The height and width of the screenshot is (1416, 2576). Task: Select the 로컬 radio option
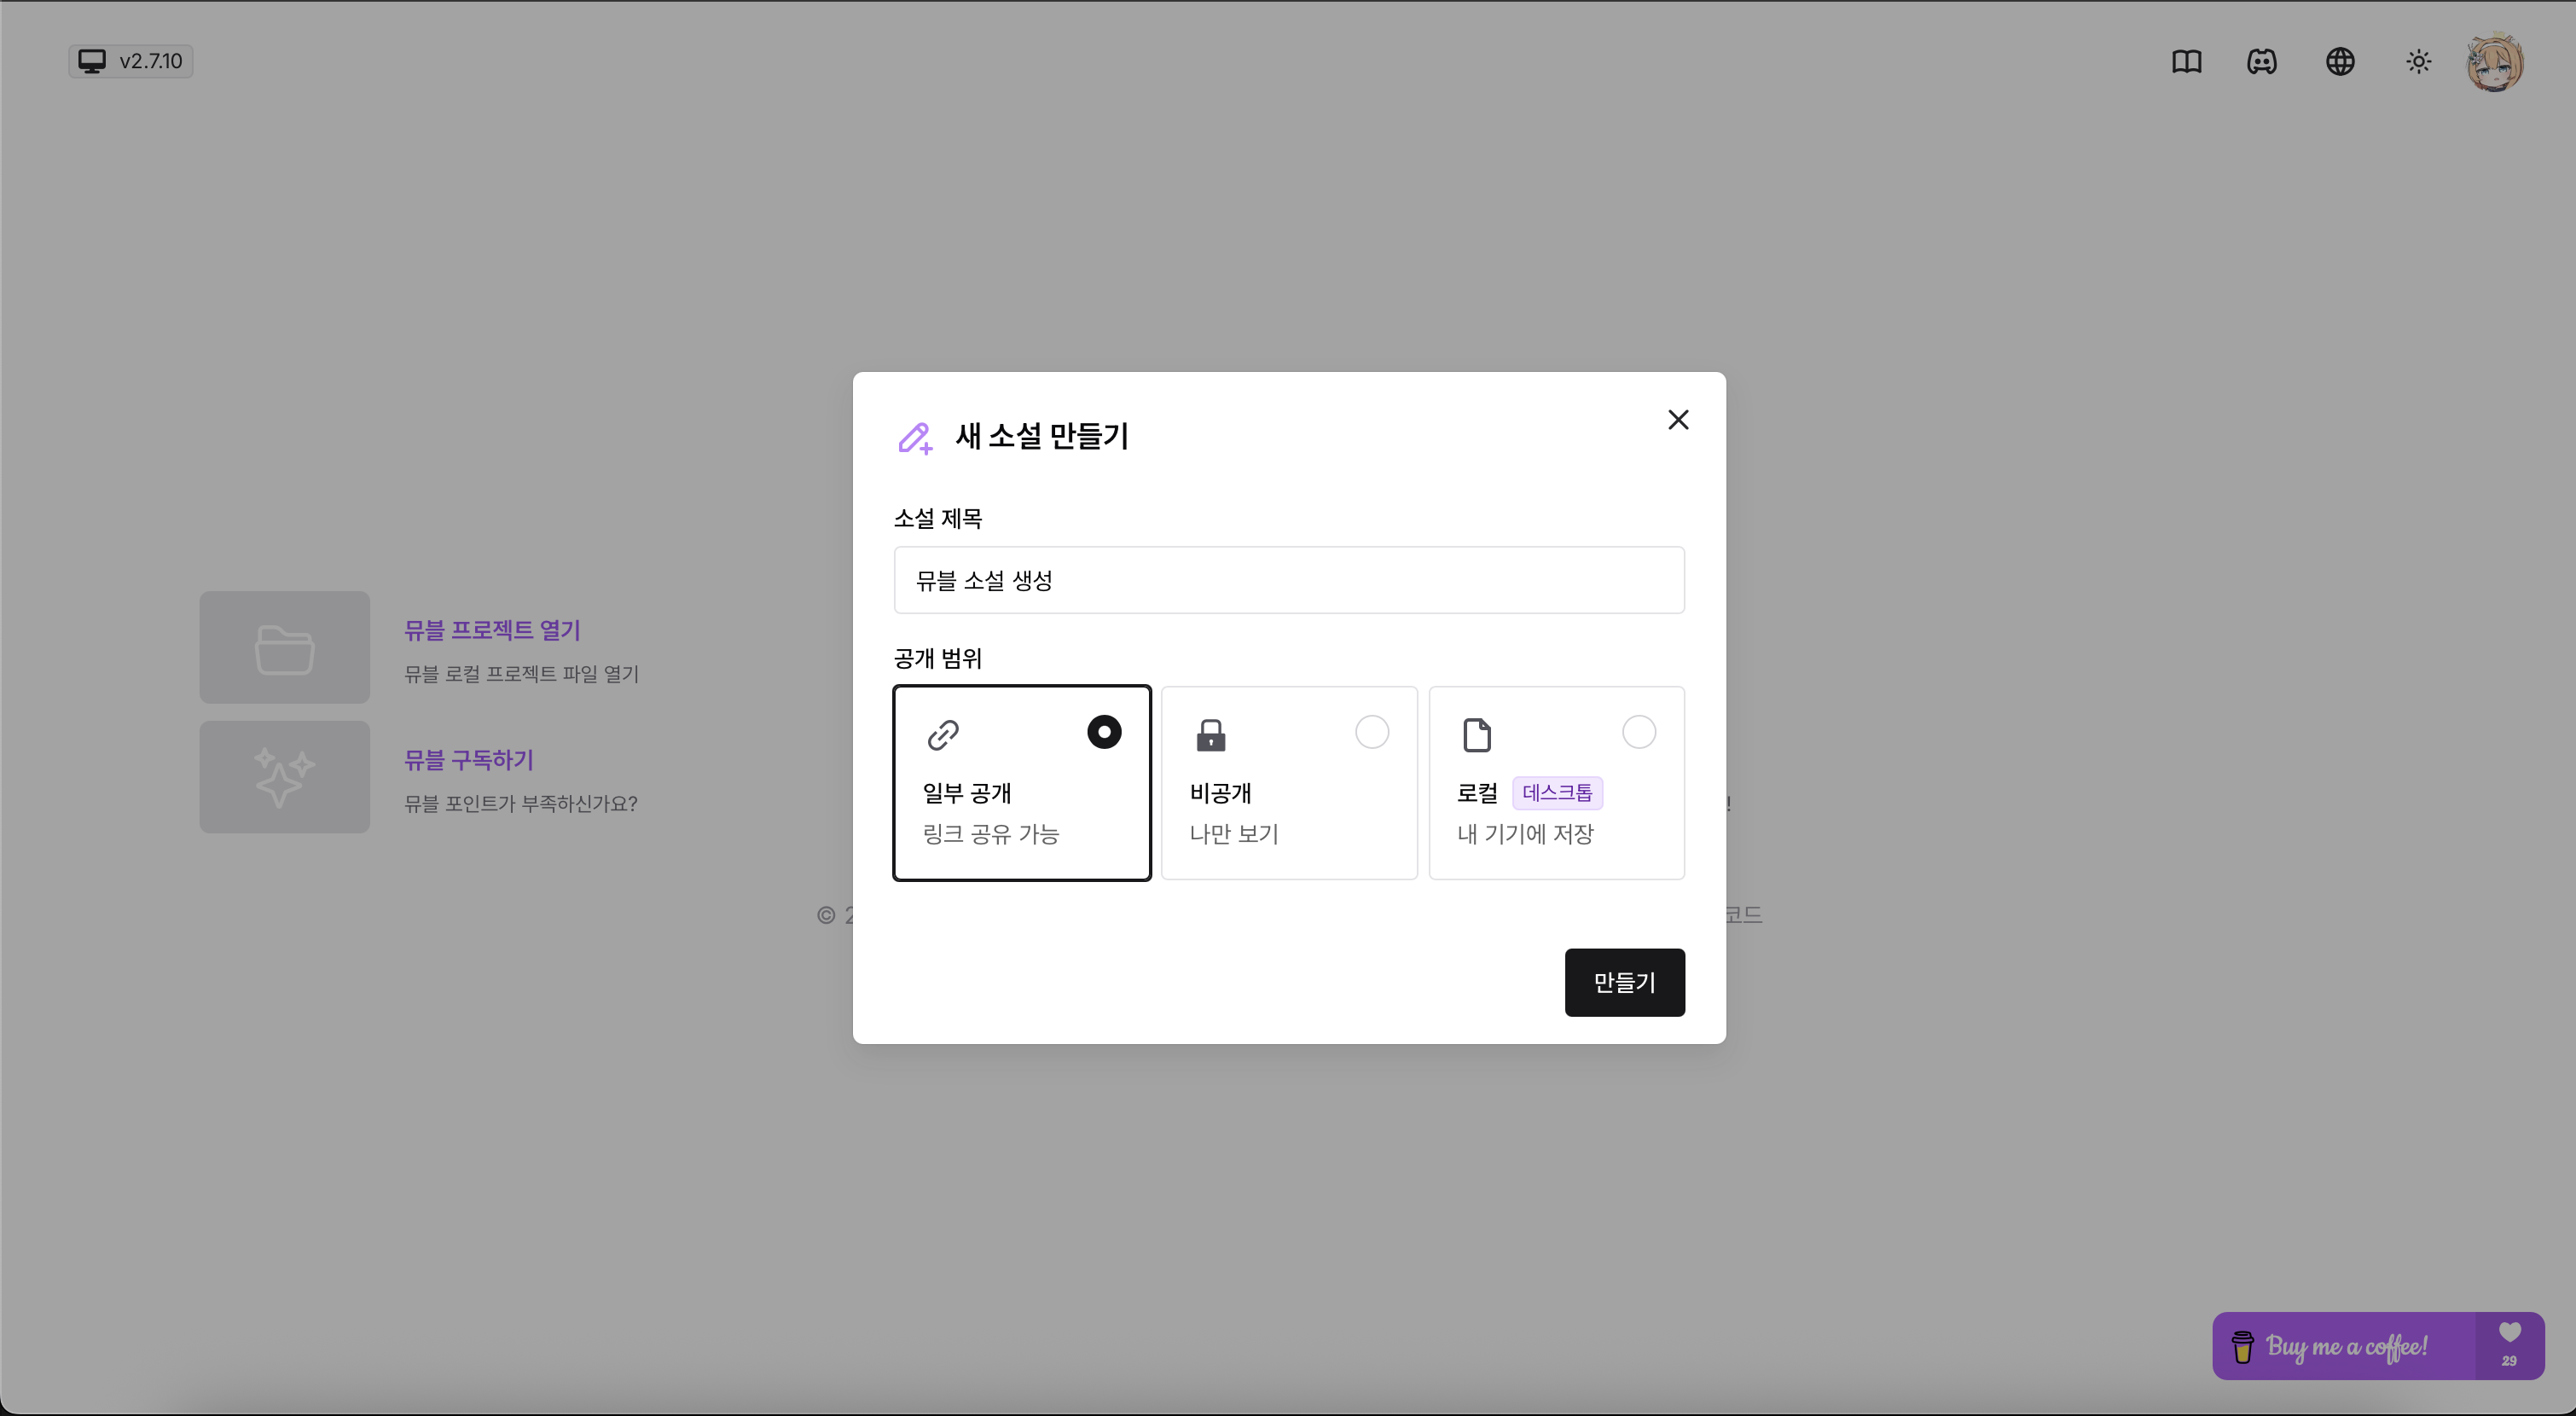[x=1638, y=732]
